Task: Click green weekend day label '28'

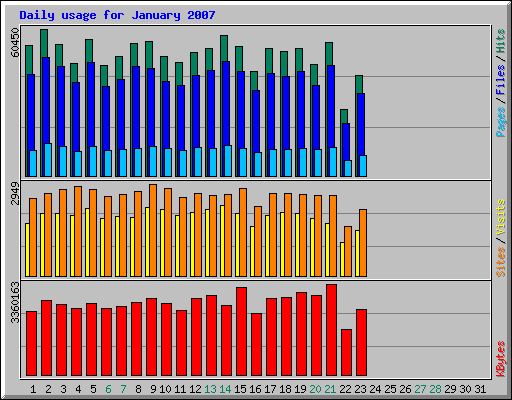Action: coord(435,389)
